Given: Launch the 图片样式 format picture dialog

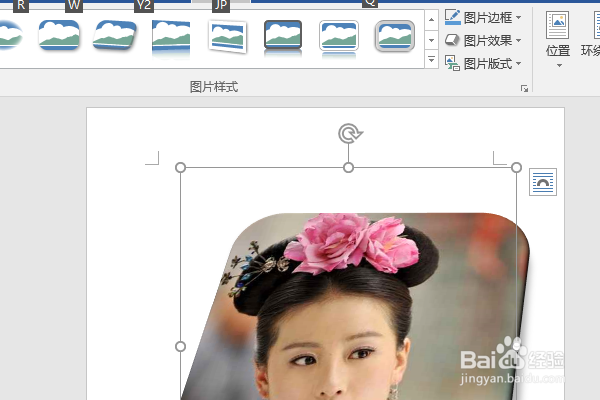Looking at the screenshot, I should 524,89.
